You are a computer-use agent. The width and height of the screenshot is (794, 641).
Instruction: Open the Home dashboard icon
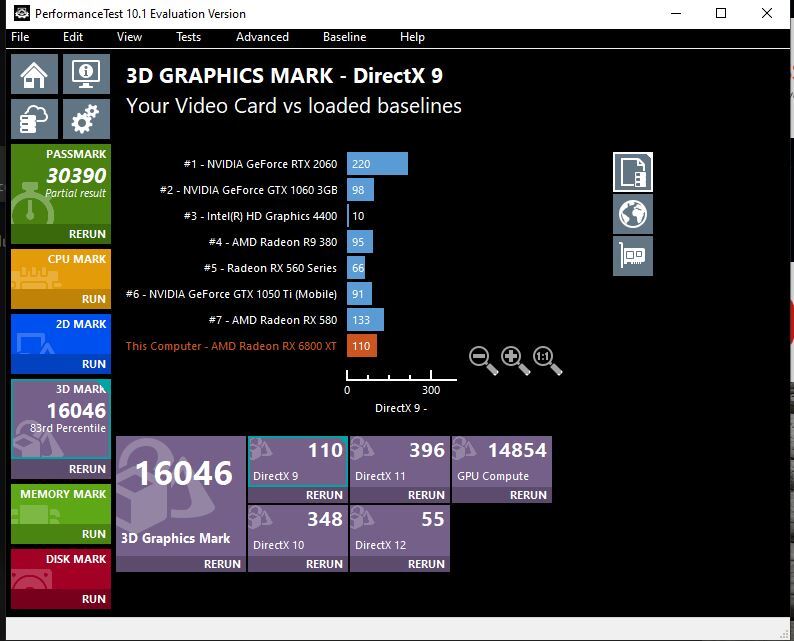[x=34, y=74]
